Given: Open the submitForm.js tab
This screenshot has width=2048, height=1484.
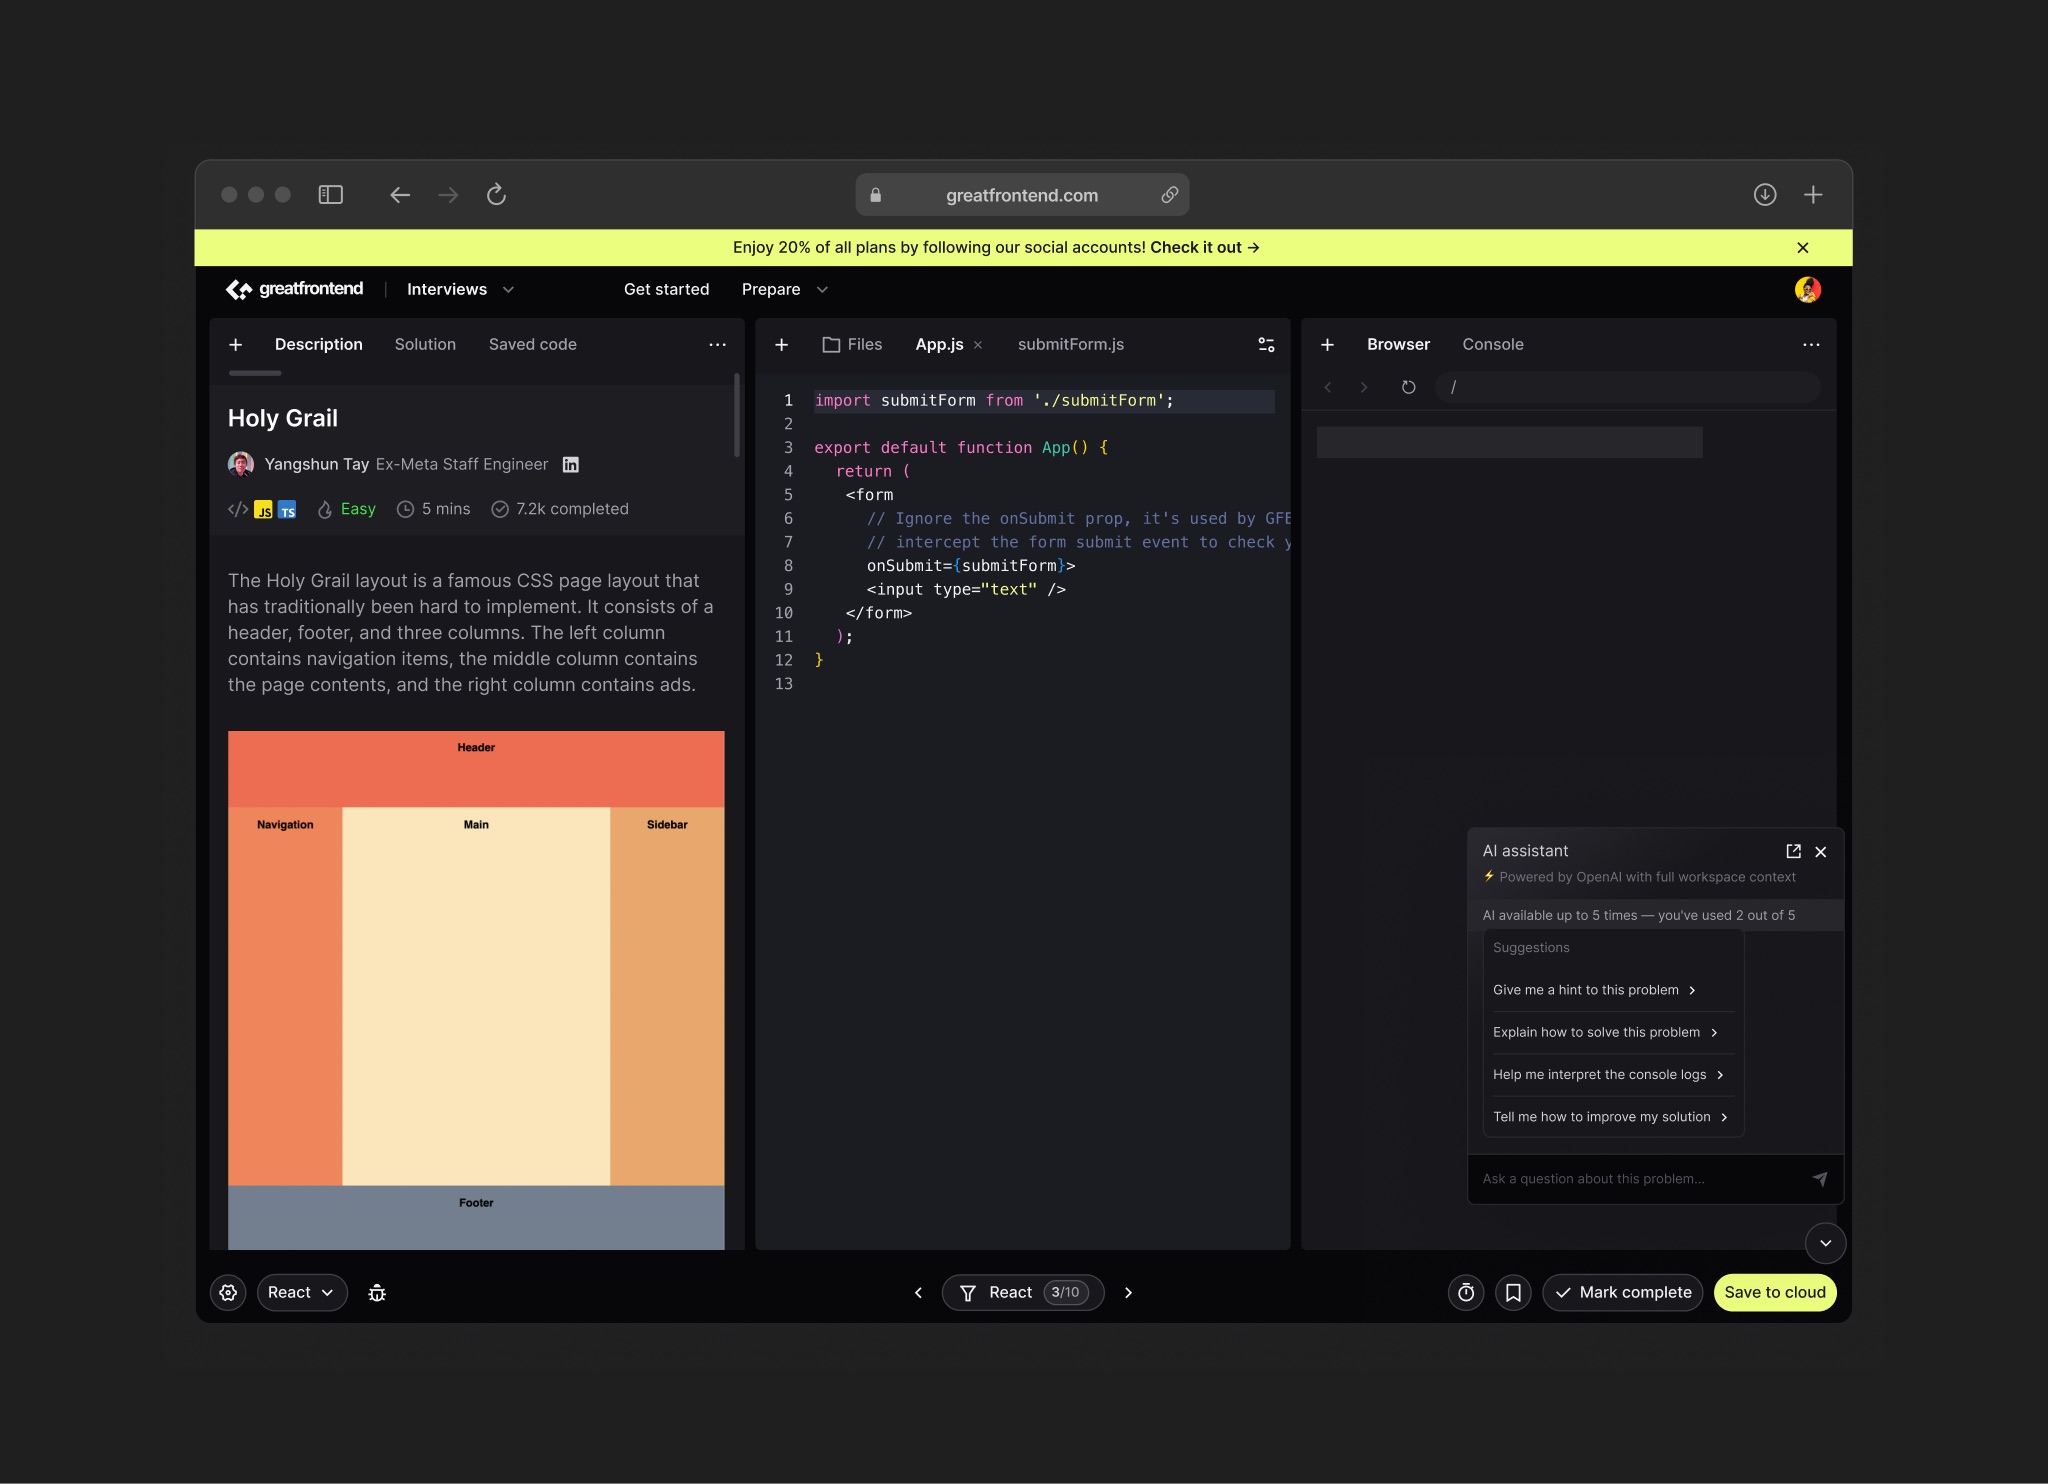Looking at the screenshot, I should click(1070, 344).
